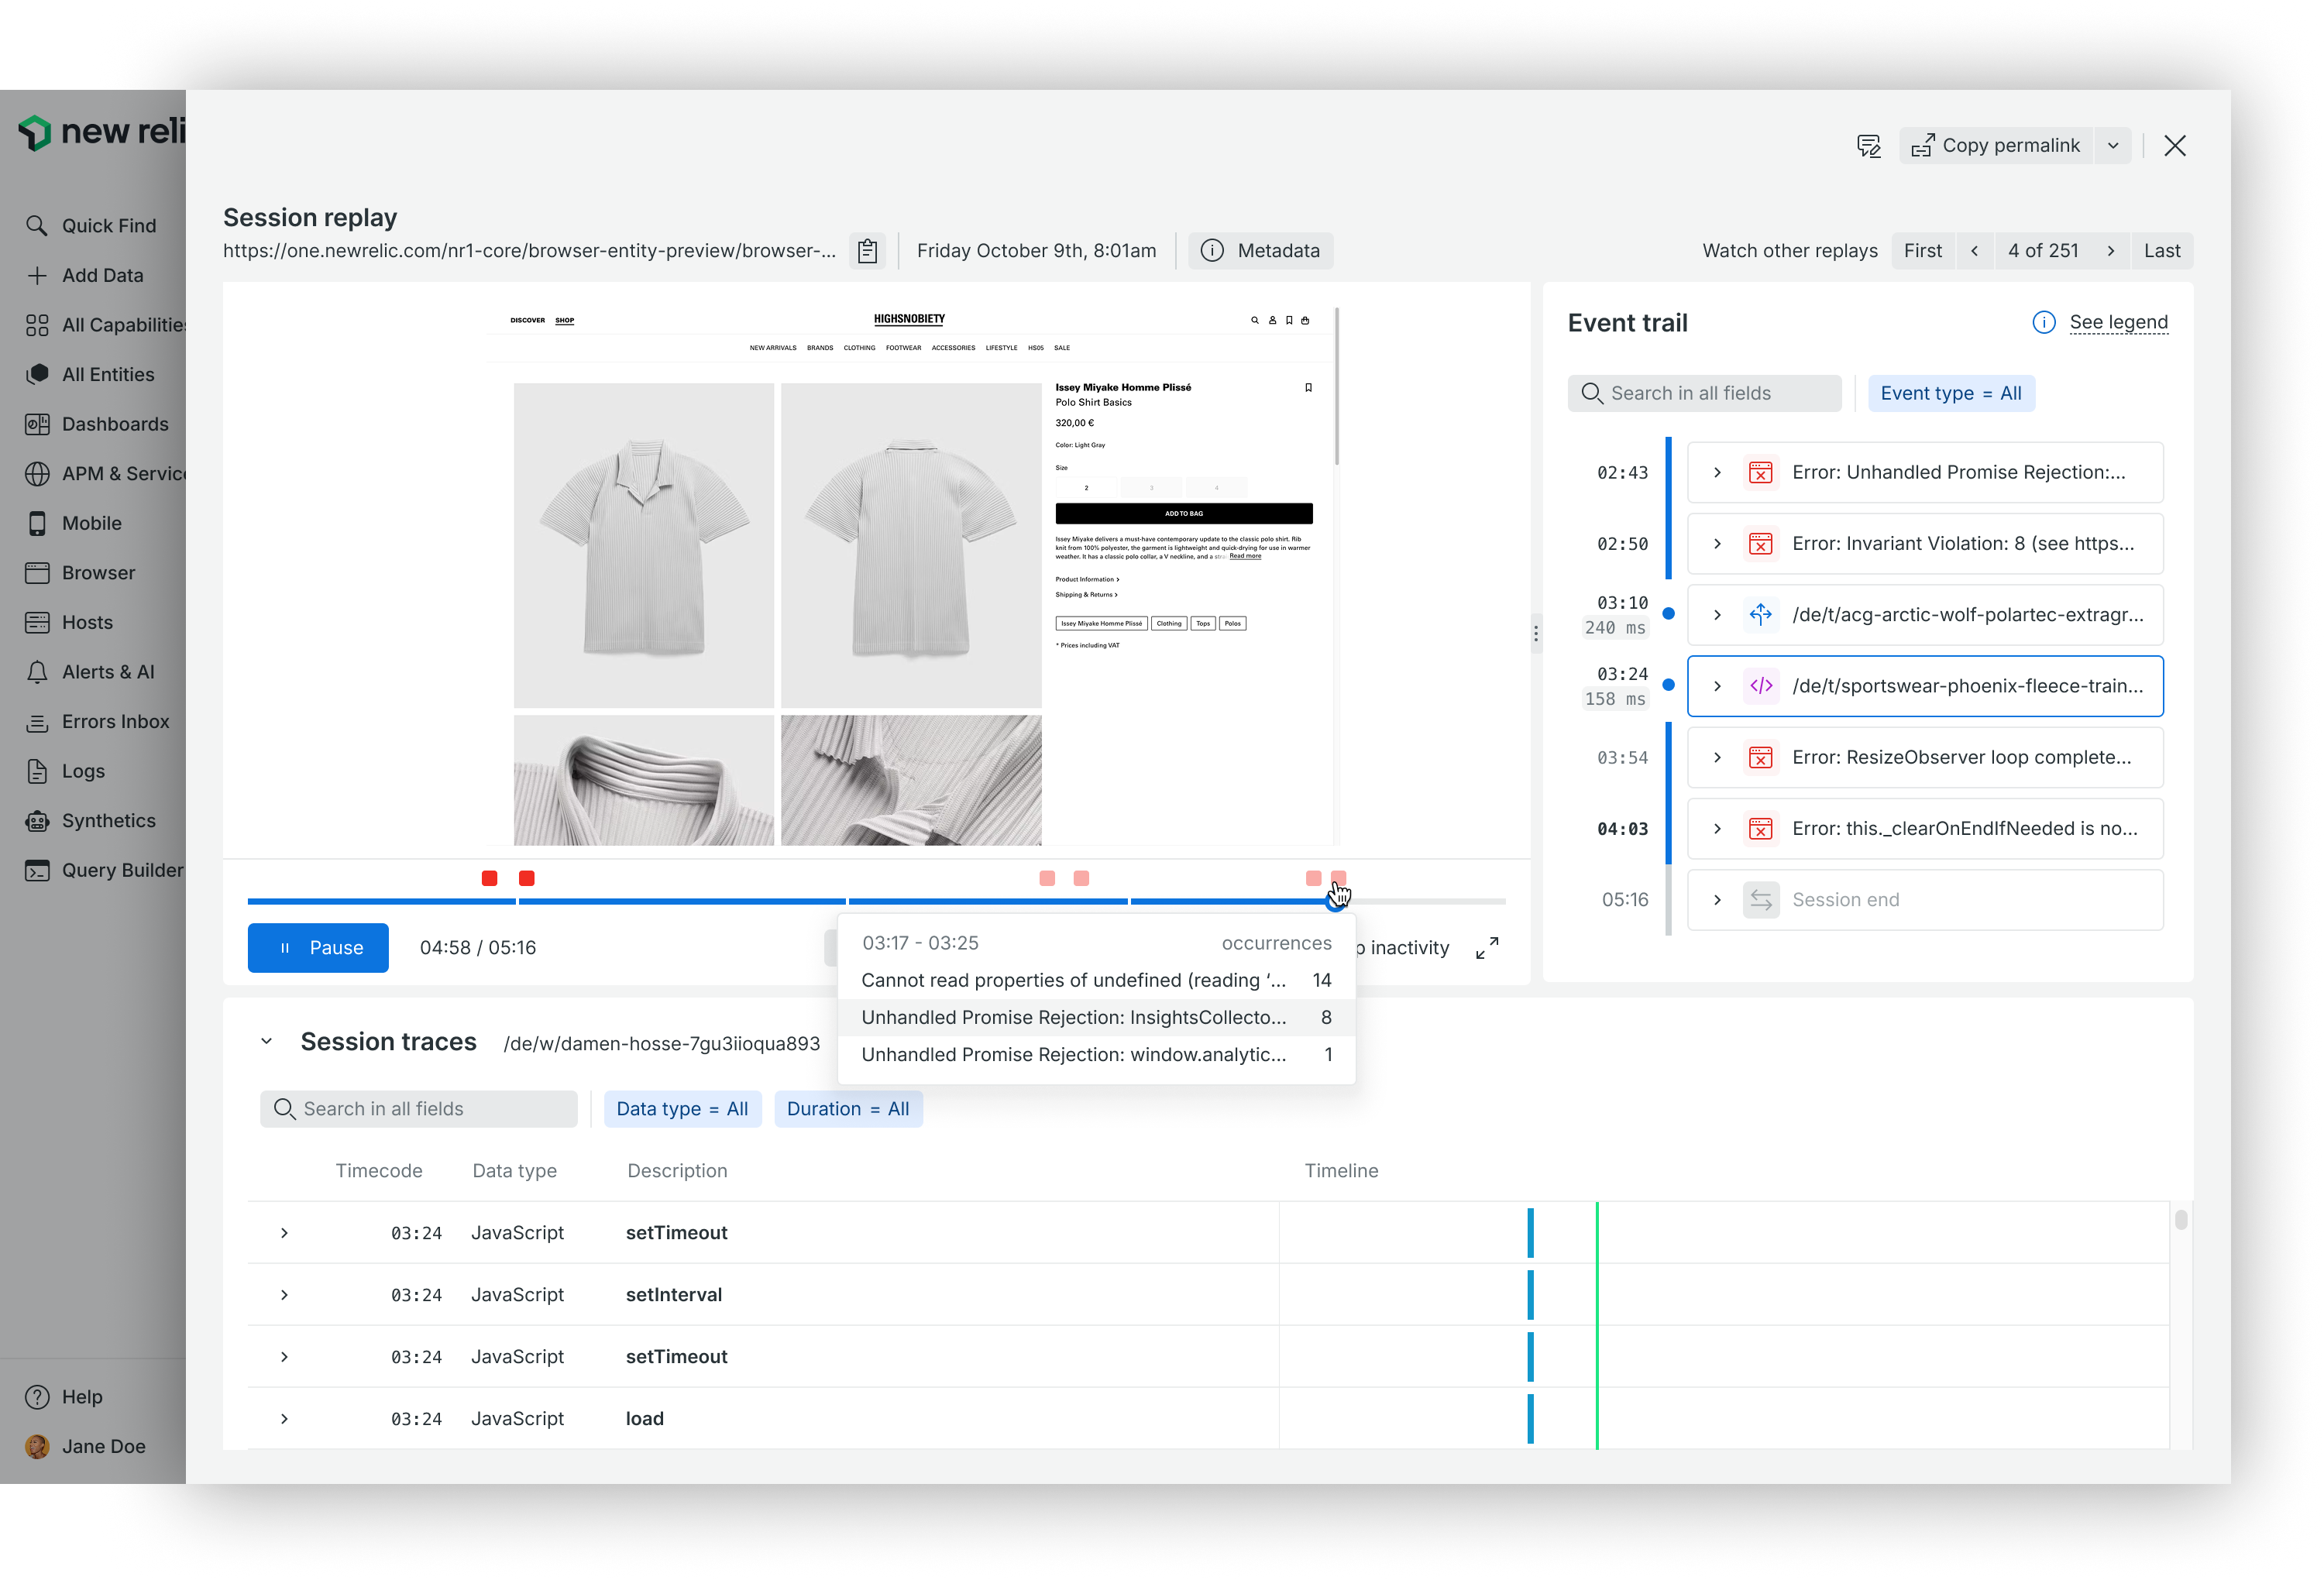Expand the setInterval trace row

click(x=284, y=1294)
